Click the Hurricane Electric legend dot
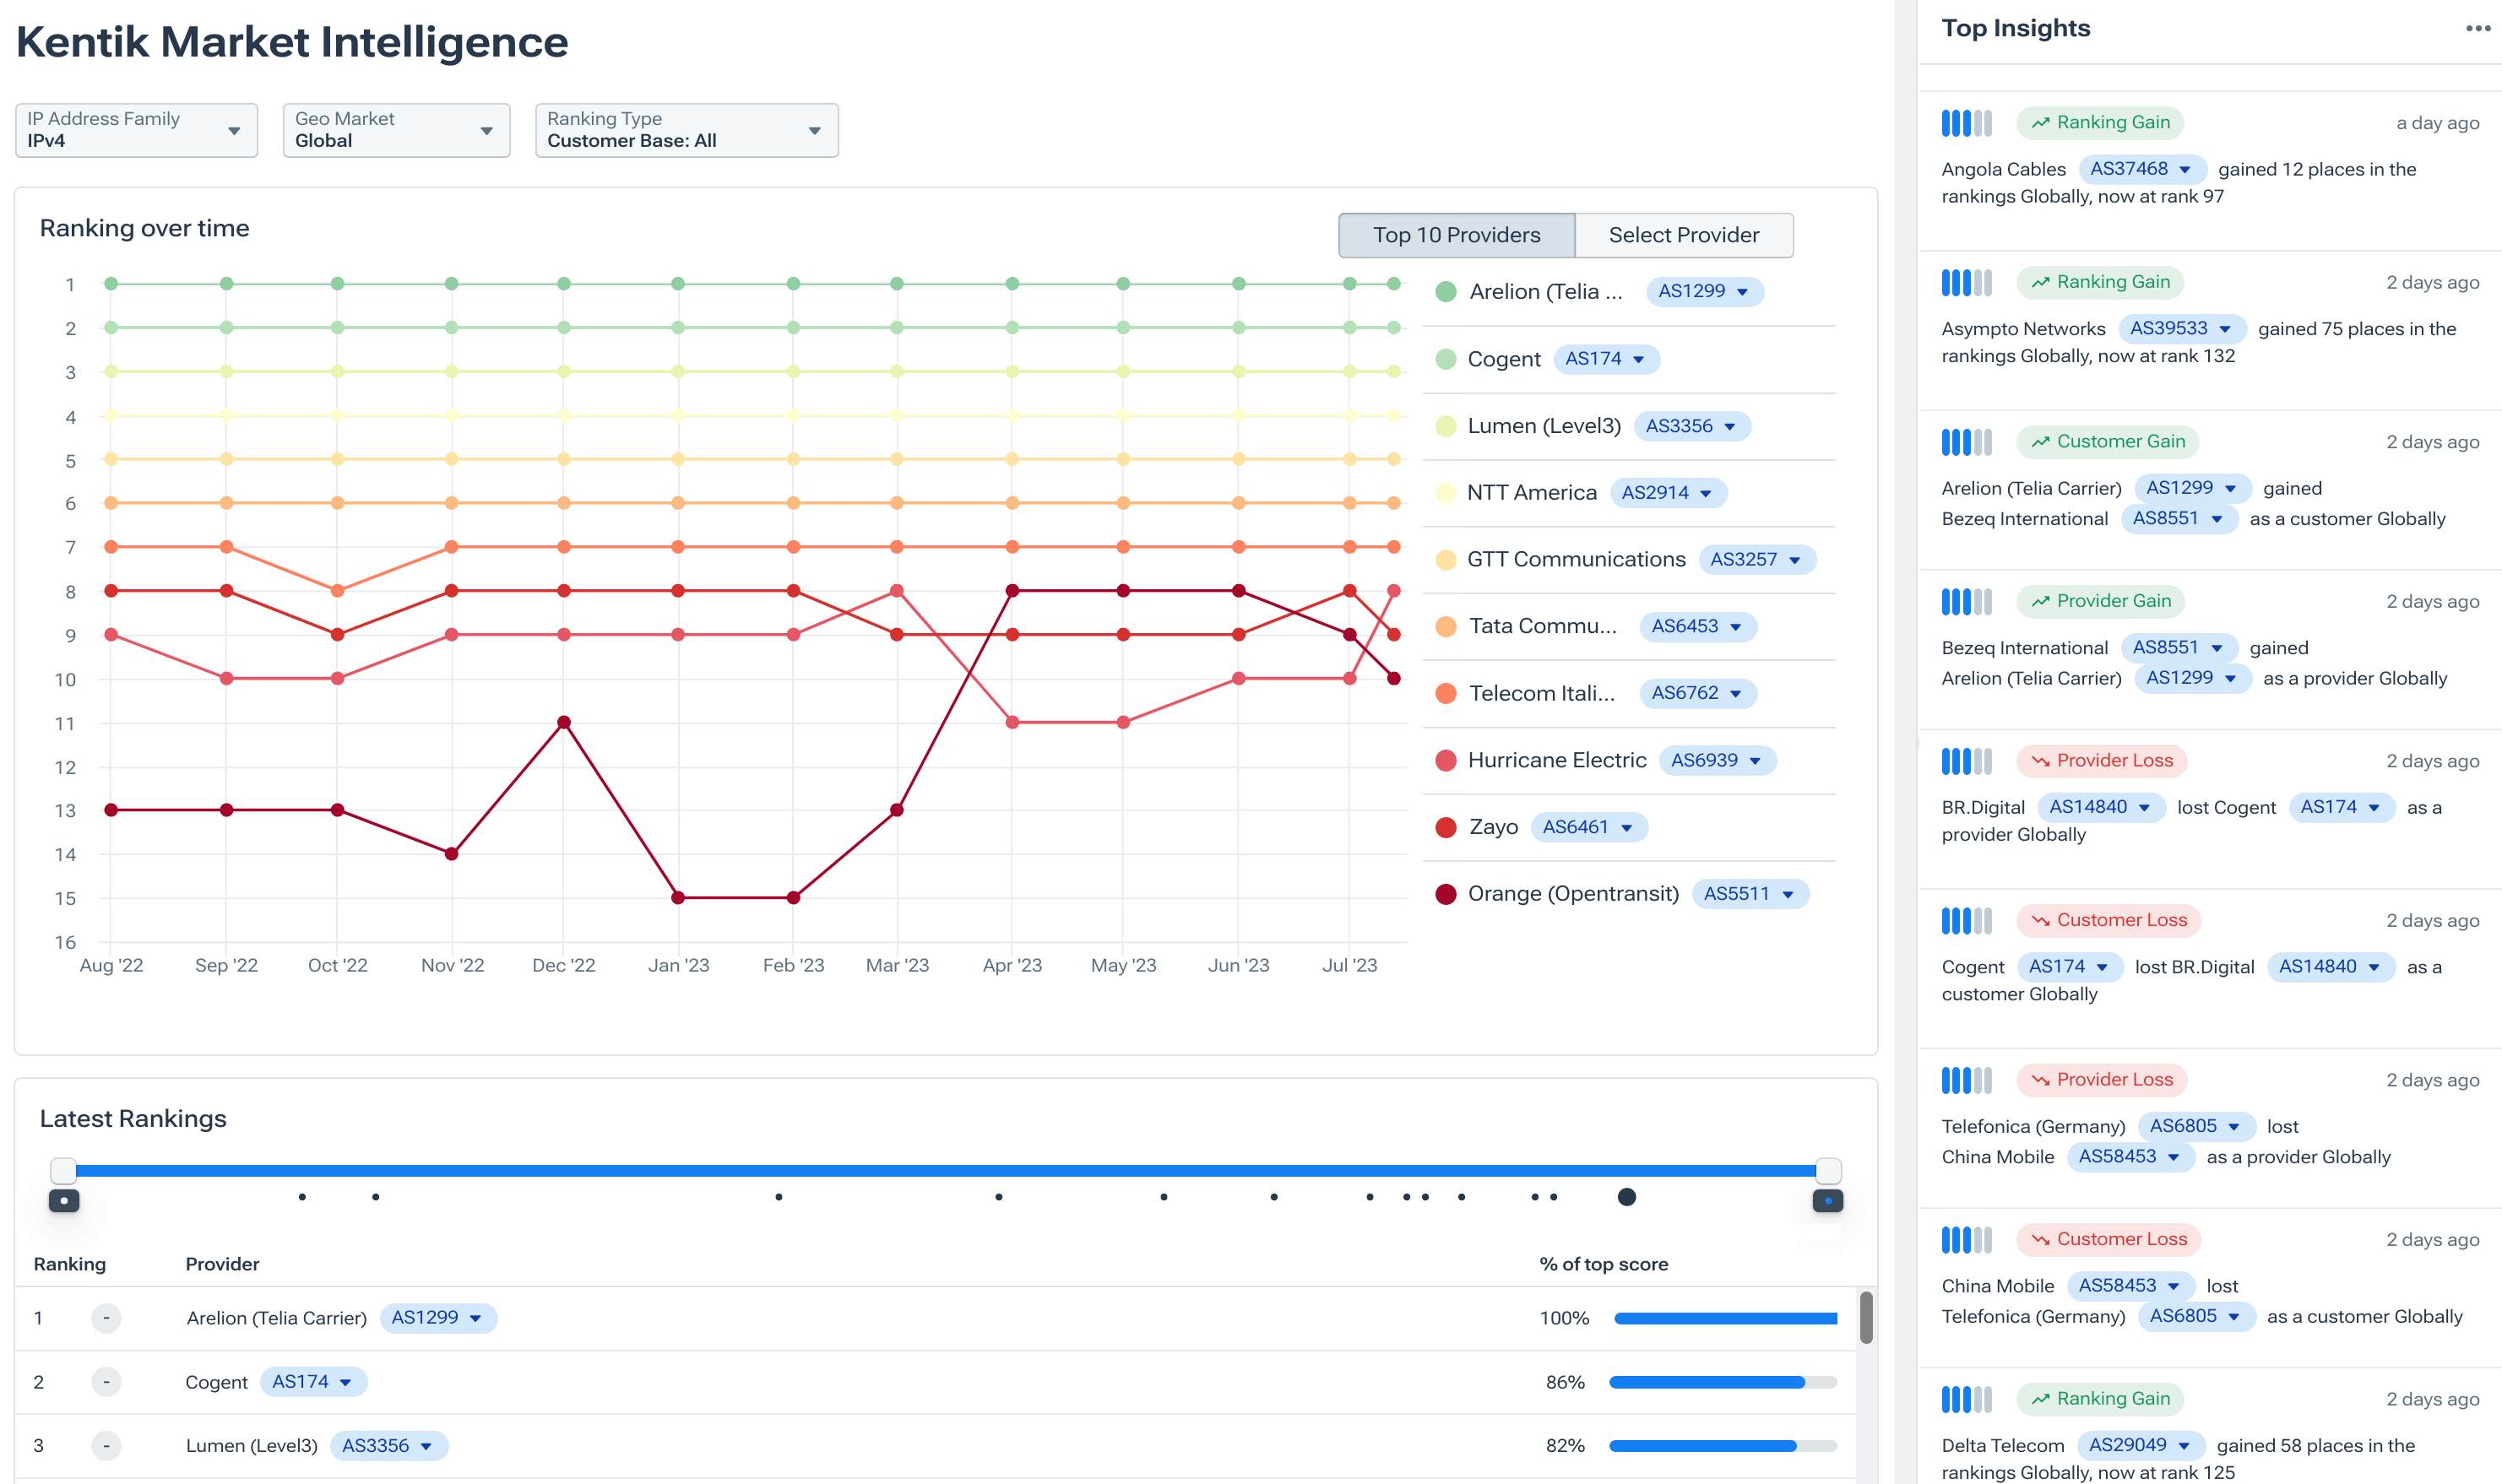 [1444, 760]
